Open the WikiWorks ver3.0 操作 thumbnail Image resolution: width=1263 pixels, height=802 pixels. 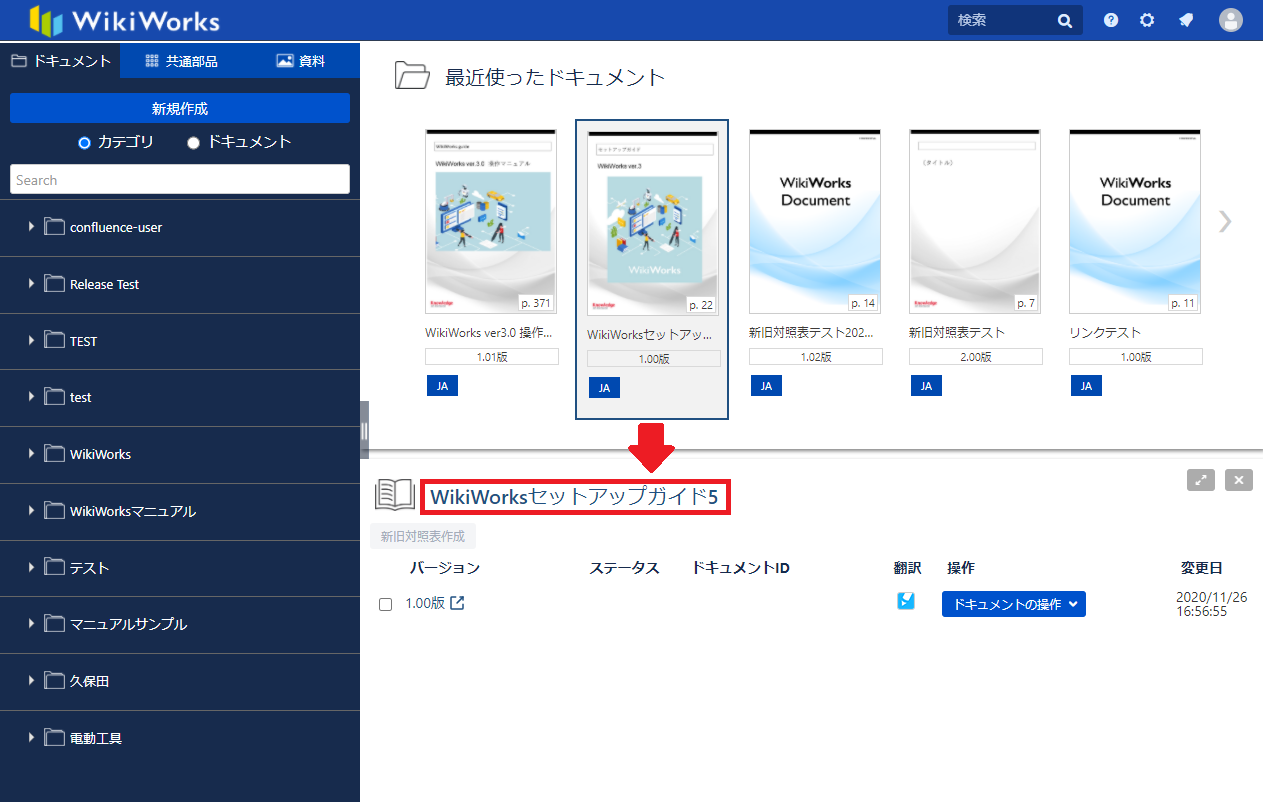point(490,222)
